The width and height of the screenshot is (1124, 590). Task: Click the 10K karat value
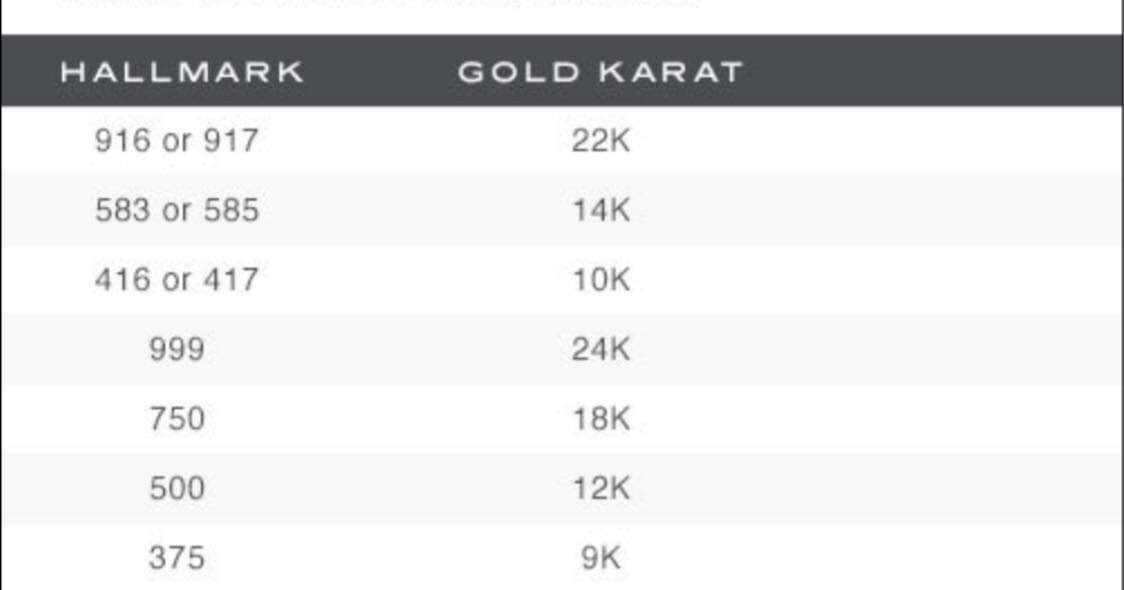point(601,280)
